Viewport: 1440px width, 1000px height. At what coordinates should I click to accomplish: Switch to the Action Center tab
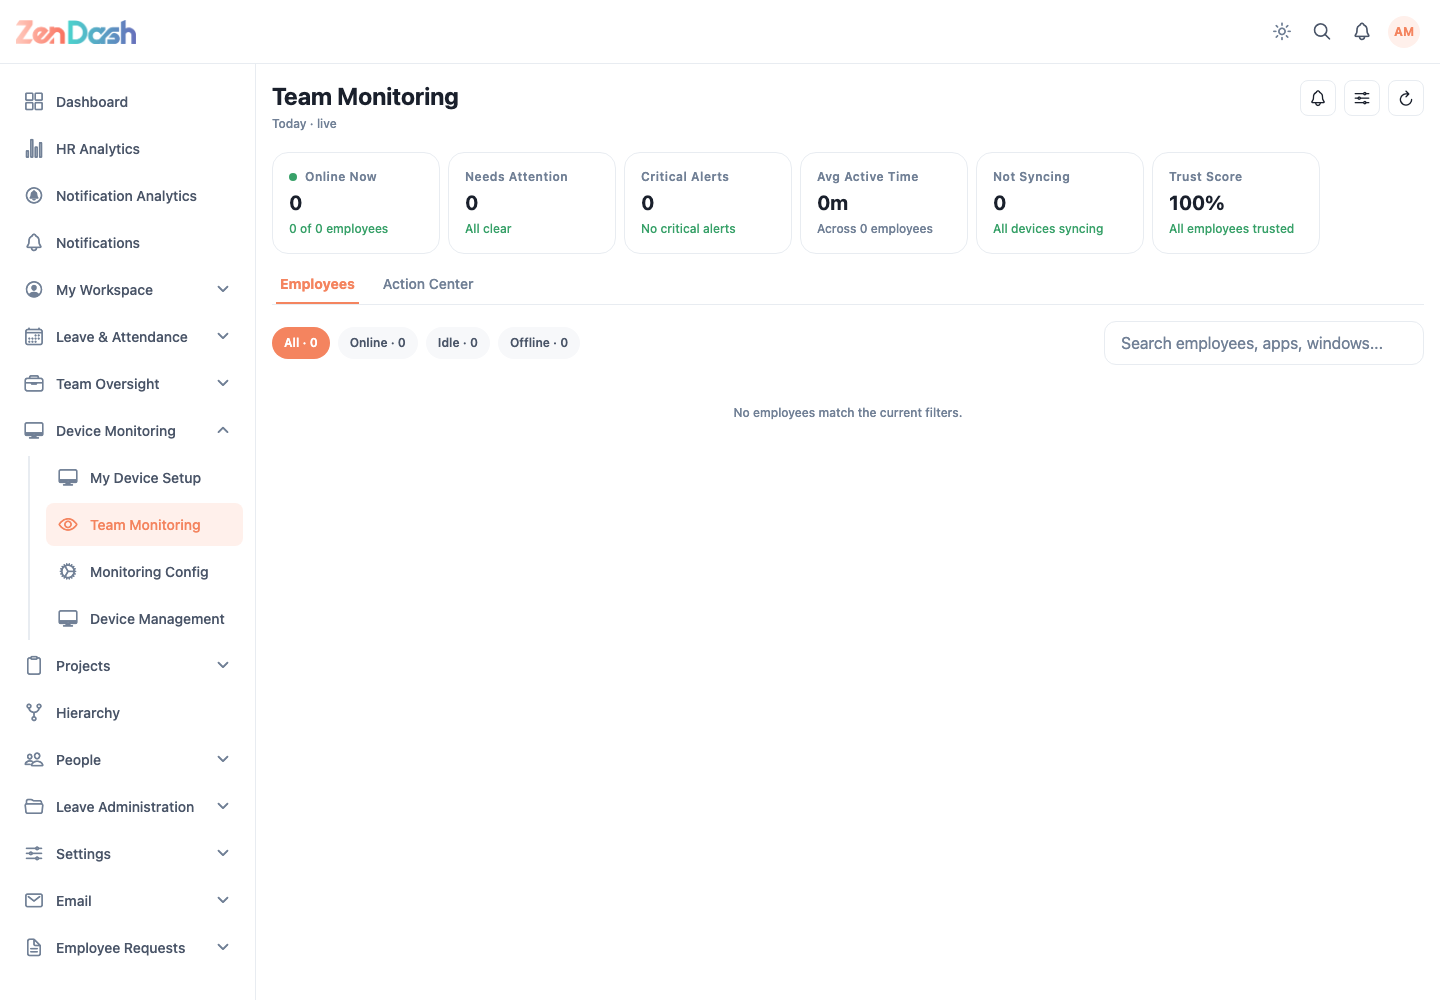(428, 284)
